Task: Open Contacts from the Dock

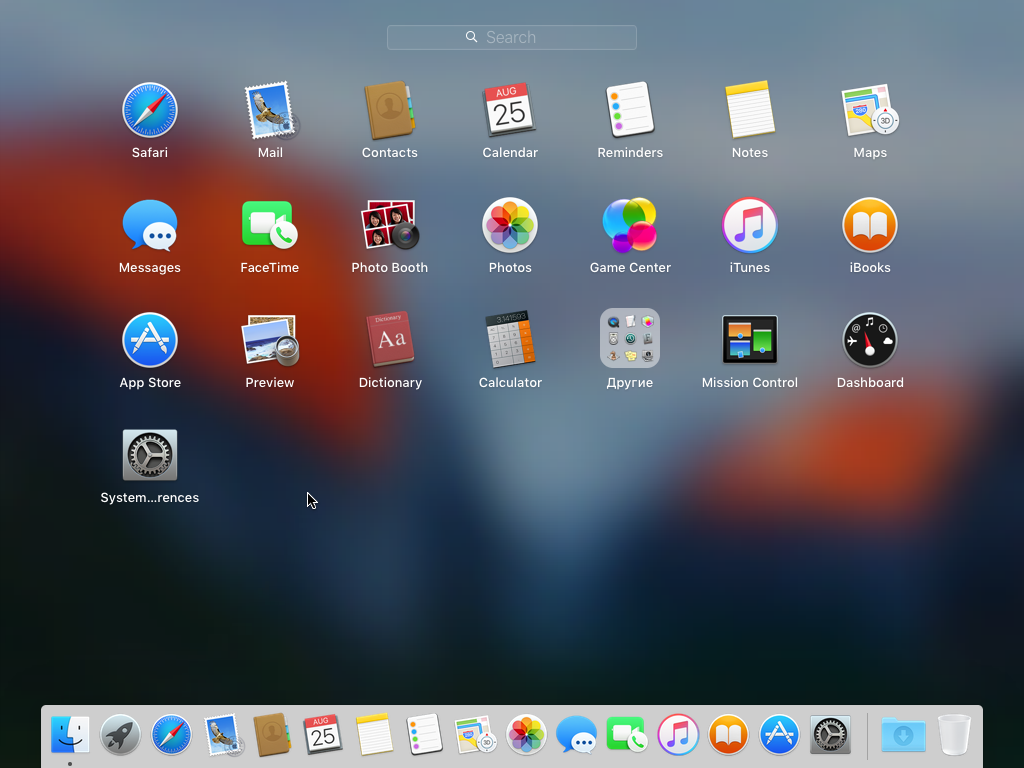Action: (272, 735)
